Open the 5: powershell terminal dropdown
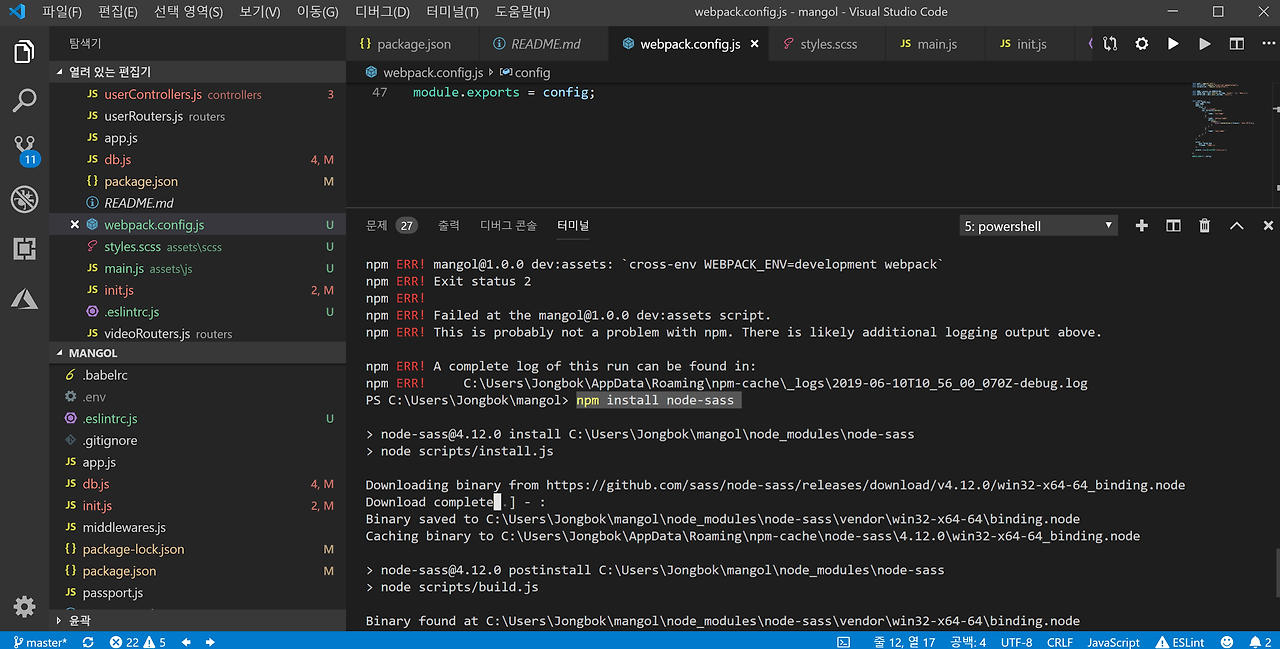The image size is (1280, 649). pyautogui.click(x=1038, y=226)
